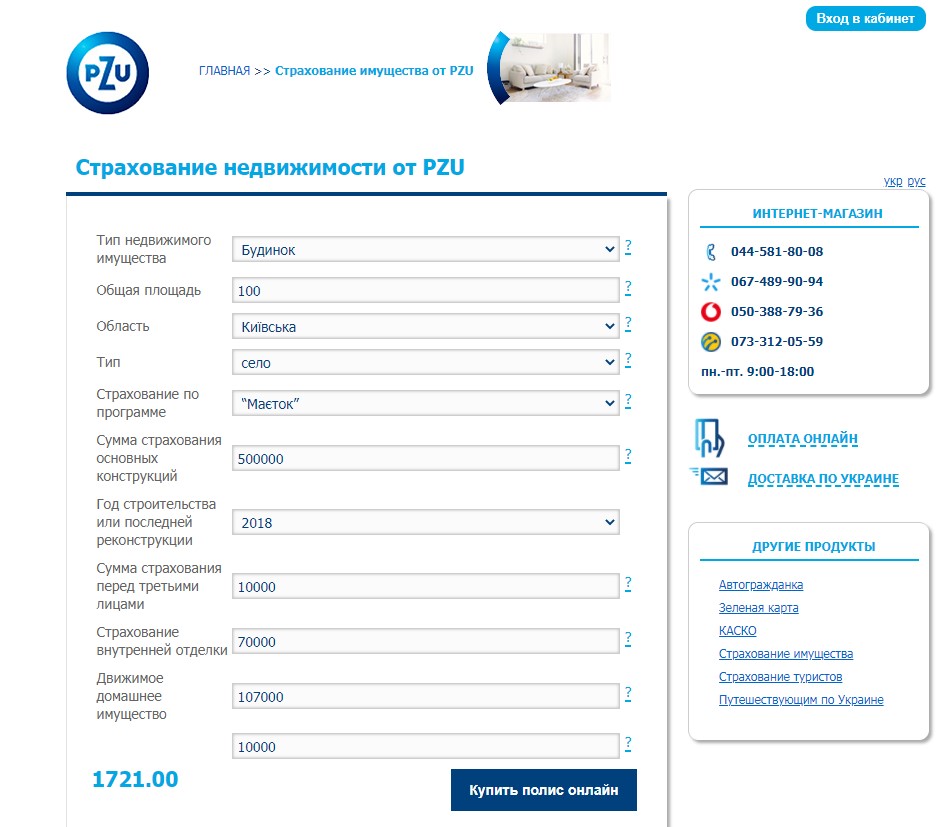The image size is (949, 827).
Task: Click the Вход в кабинет button
Action: tap(865, 19)
